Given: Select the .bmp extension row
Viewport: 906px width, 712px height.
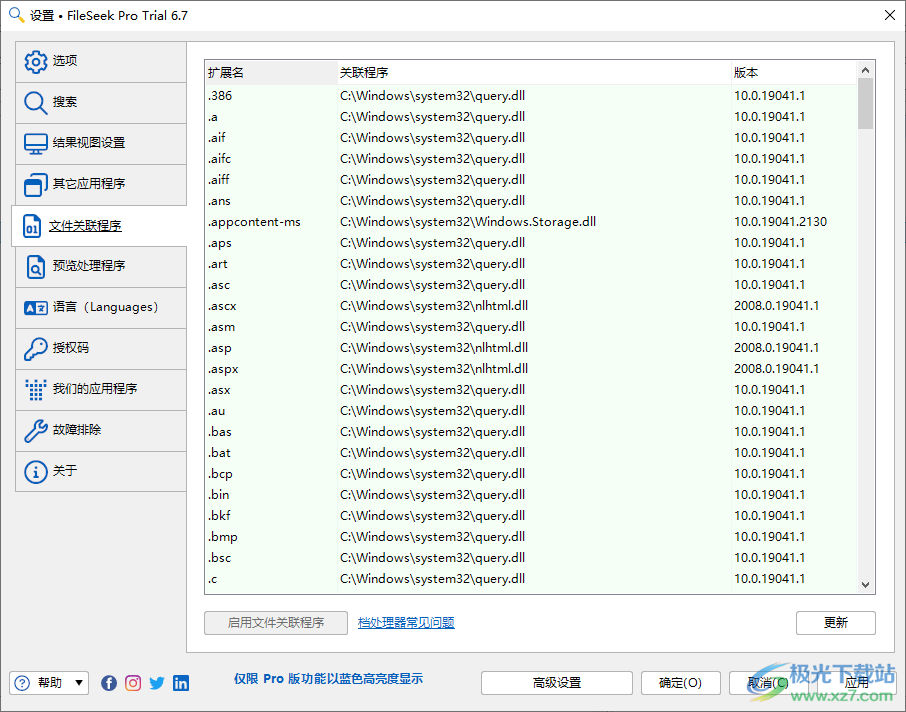Looking at the screenshot, I should 530,537.
